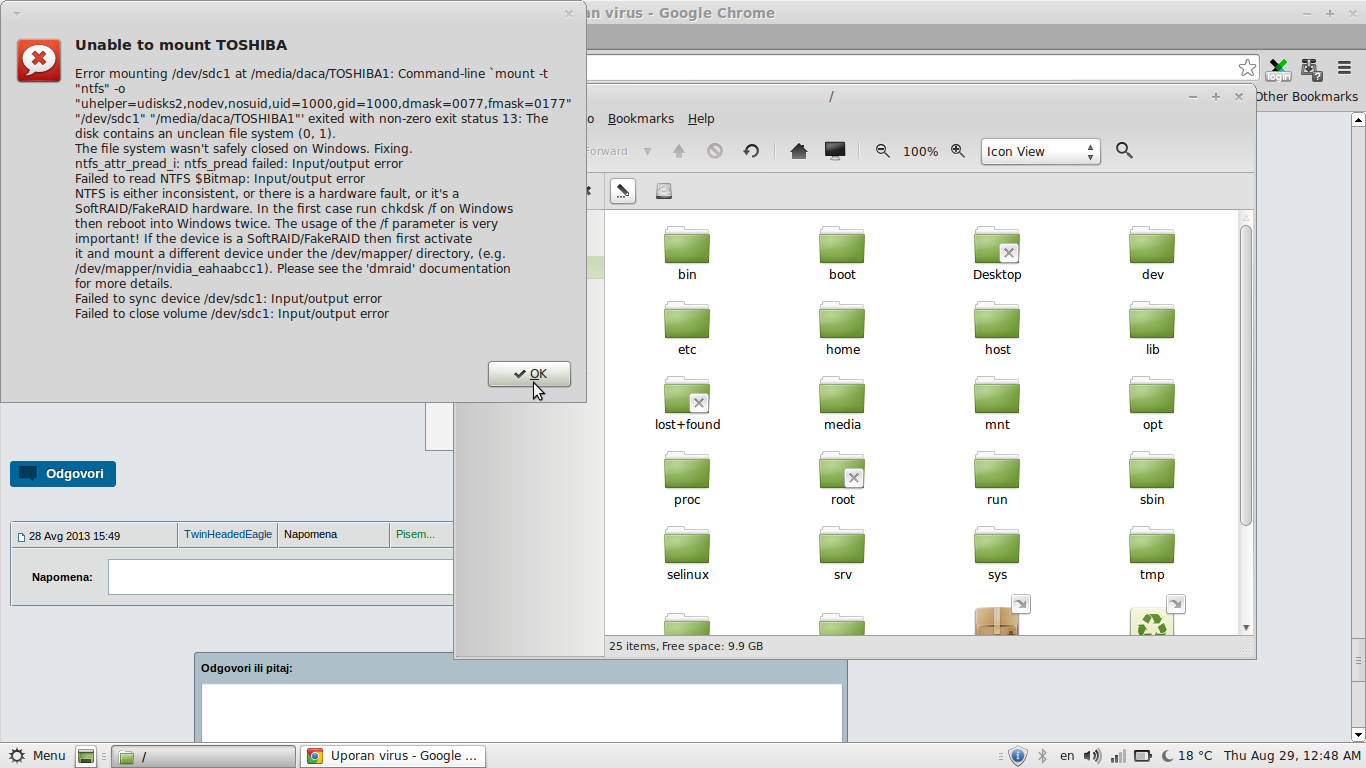The image size is (1366, 768).
Task: Click the 28 Avg 2013 15:49 post date
Action: 74,536
